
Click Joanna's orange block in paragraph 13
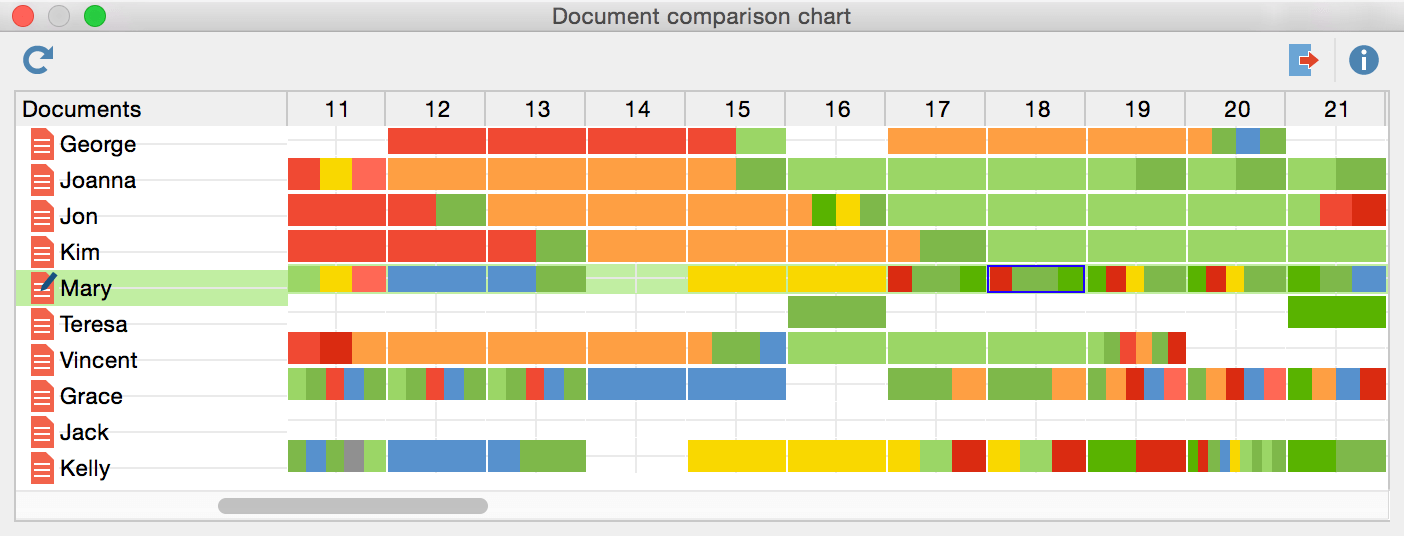(x=537, y=174)
